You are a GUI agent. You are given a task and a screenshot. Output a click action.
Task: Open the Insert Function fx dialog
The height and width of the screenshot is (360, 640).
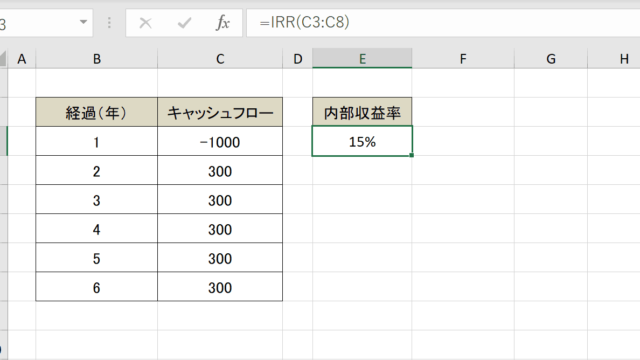223,23
